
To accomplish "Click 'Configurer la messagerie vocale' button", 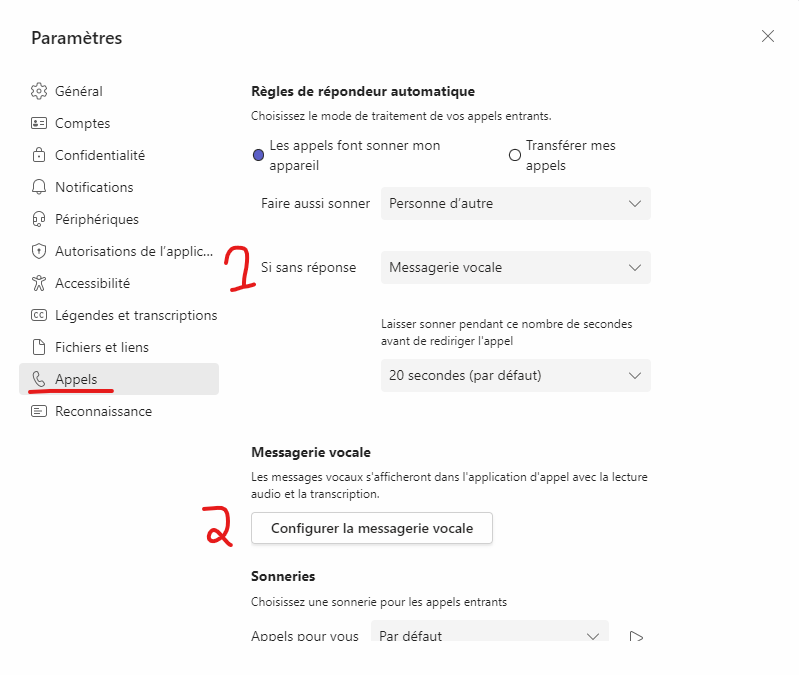I will click(371, 528).
